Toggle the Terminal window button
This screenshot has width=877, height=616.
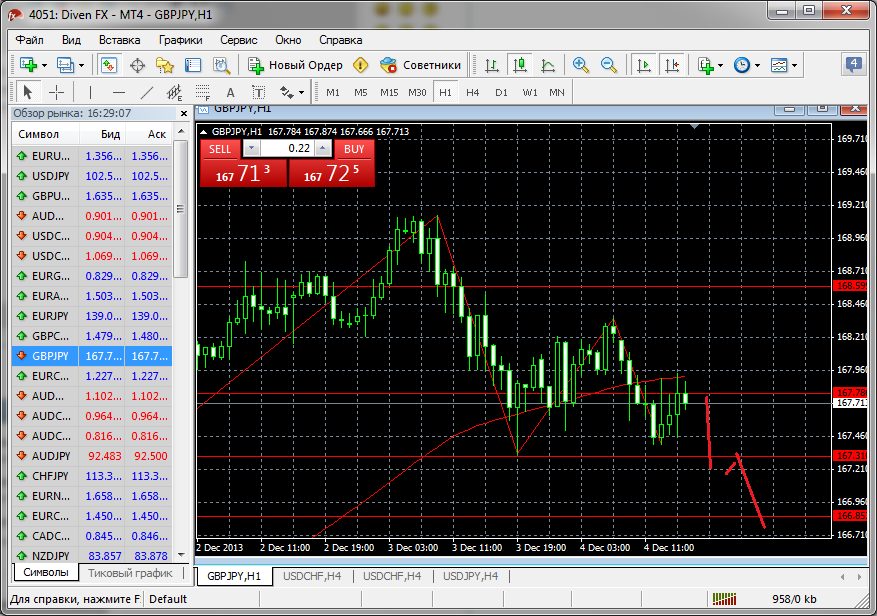click(193, 65)
